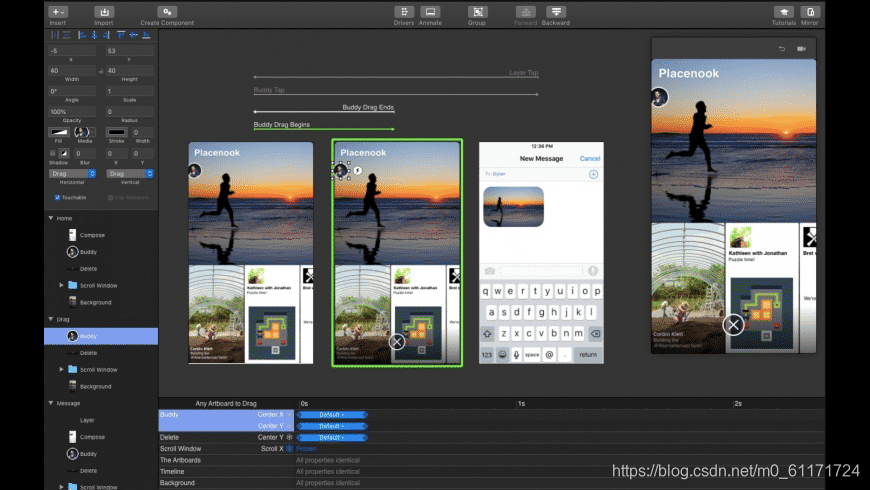Click the Create Component icon
The width and height of the screenshot is (870, 490).
pyautogui.click(x=167, y=12)
